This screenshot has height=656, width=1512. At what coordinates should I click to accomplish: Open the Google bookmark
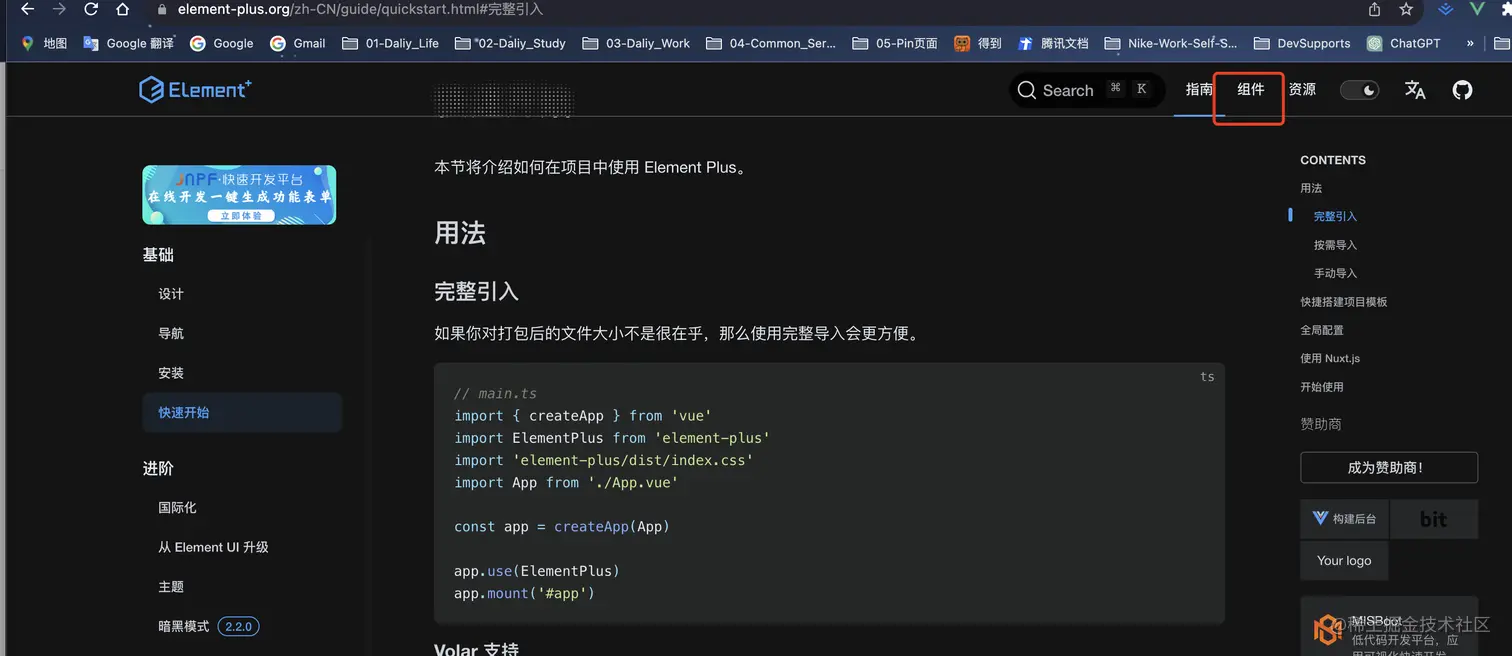tap(222, 43)
